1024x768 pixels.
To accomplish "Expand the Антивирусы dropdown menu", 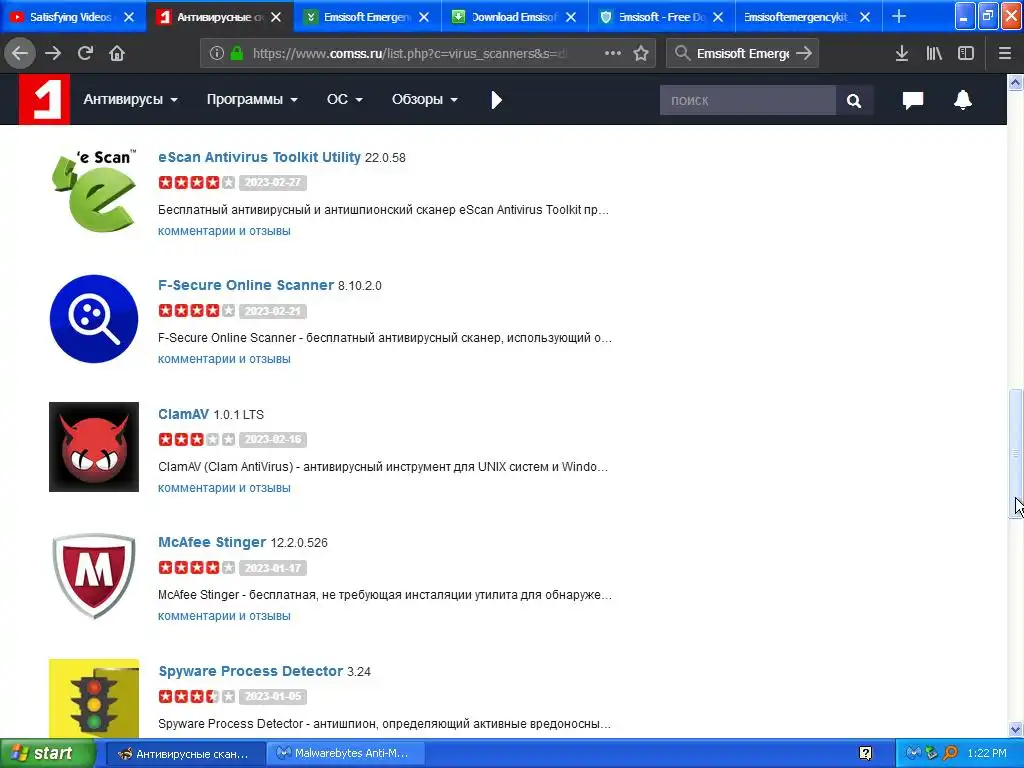I will coord(130,99).
